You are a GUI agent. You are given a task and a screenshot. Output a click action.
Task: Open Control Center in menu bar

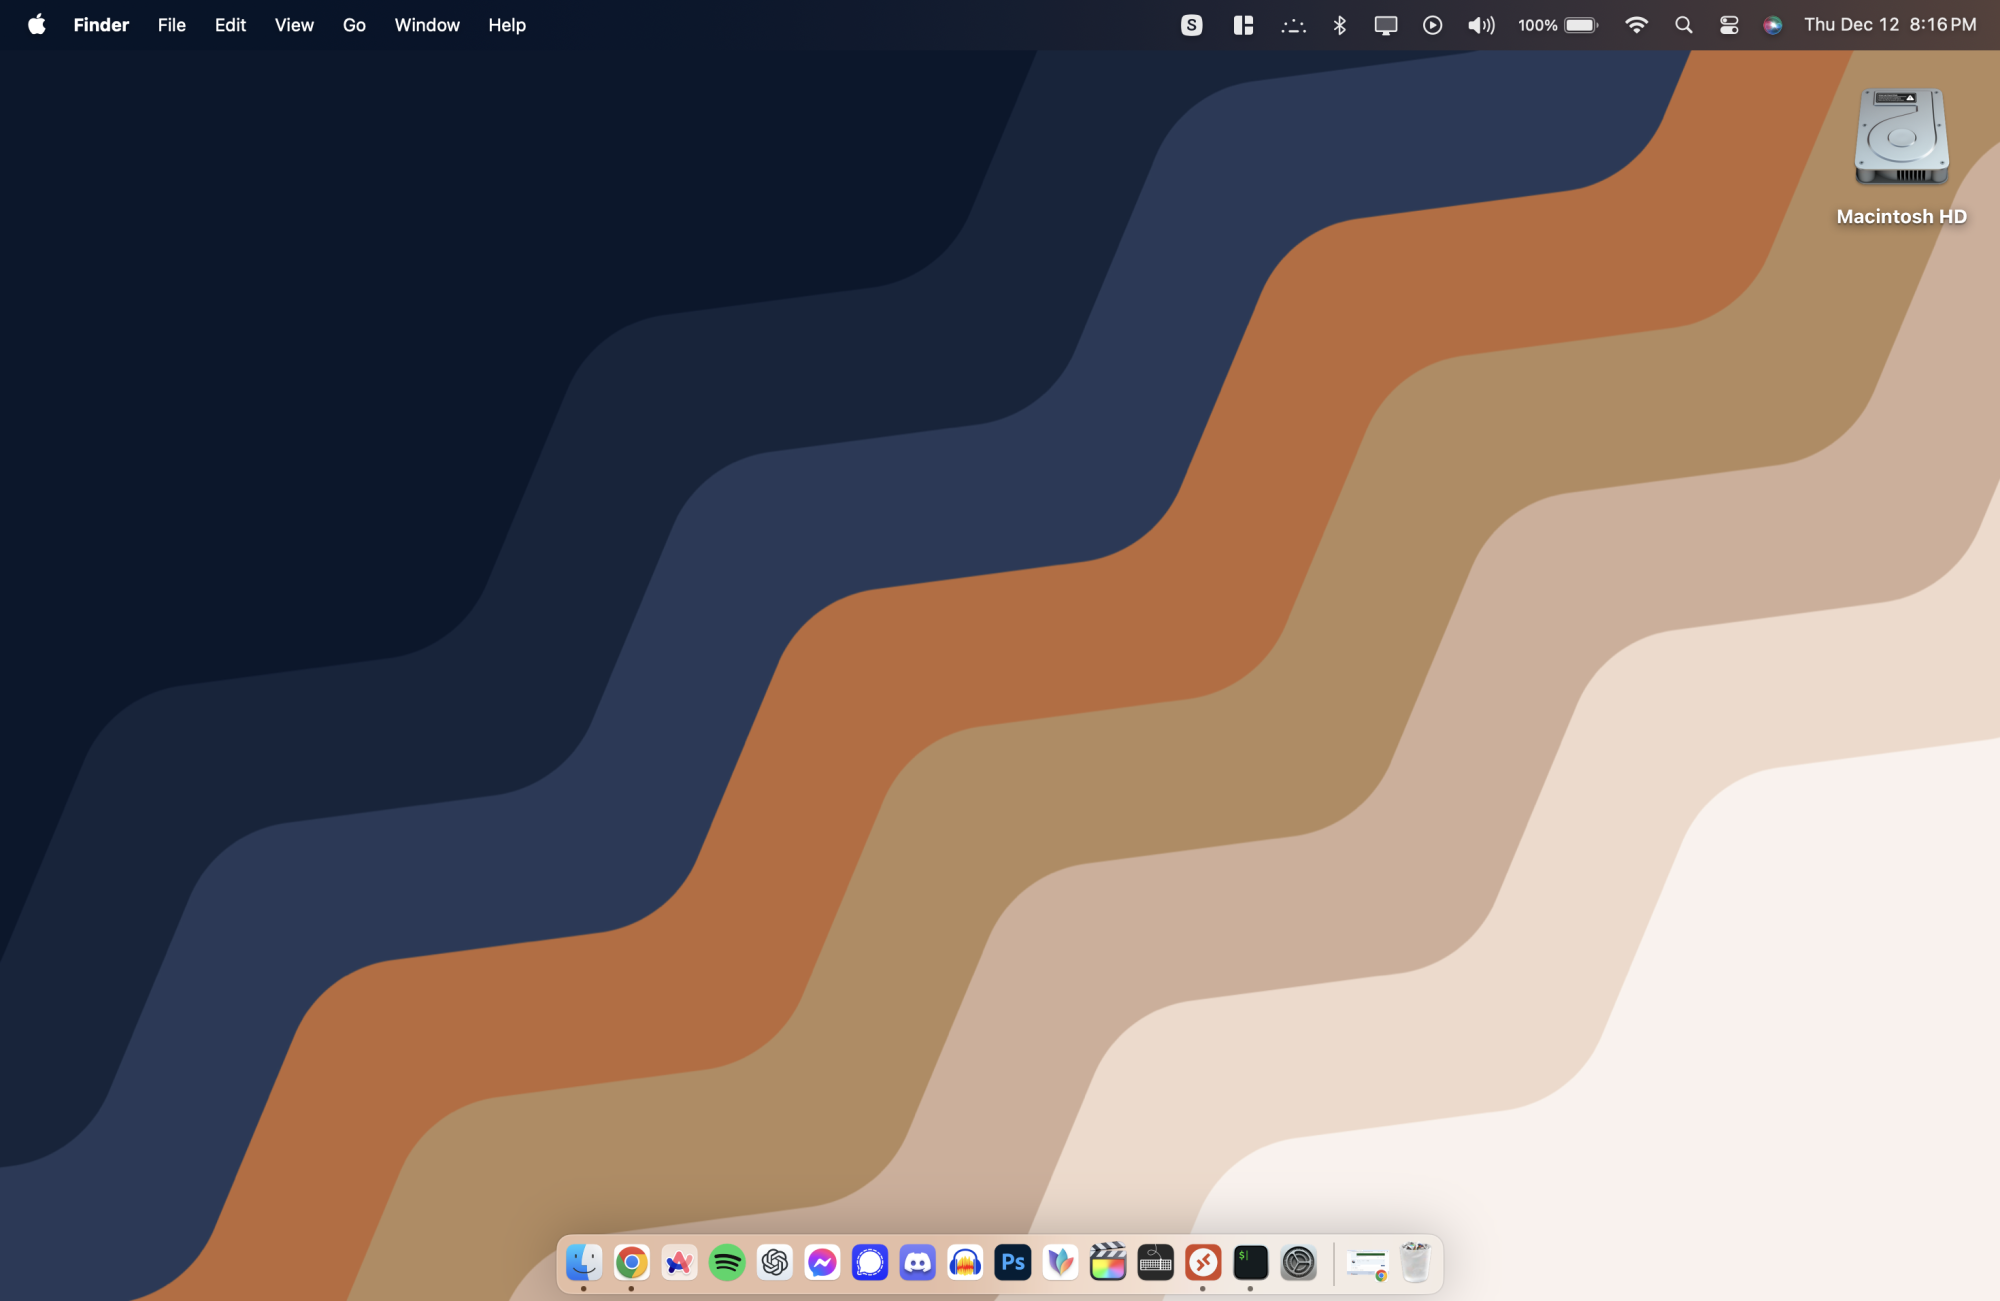(x=1729, y=25)
